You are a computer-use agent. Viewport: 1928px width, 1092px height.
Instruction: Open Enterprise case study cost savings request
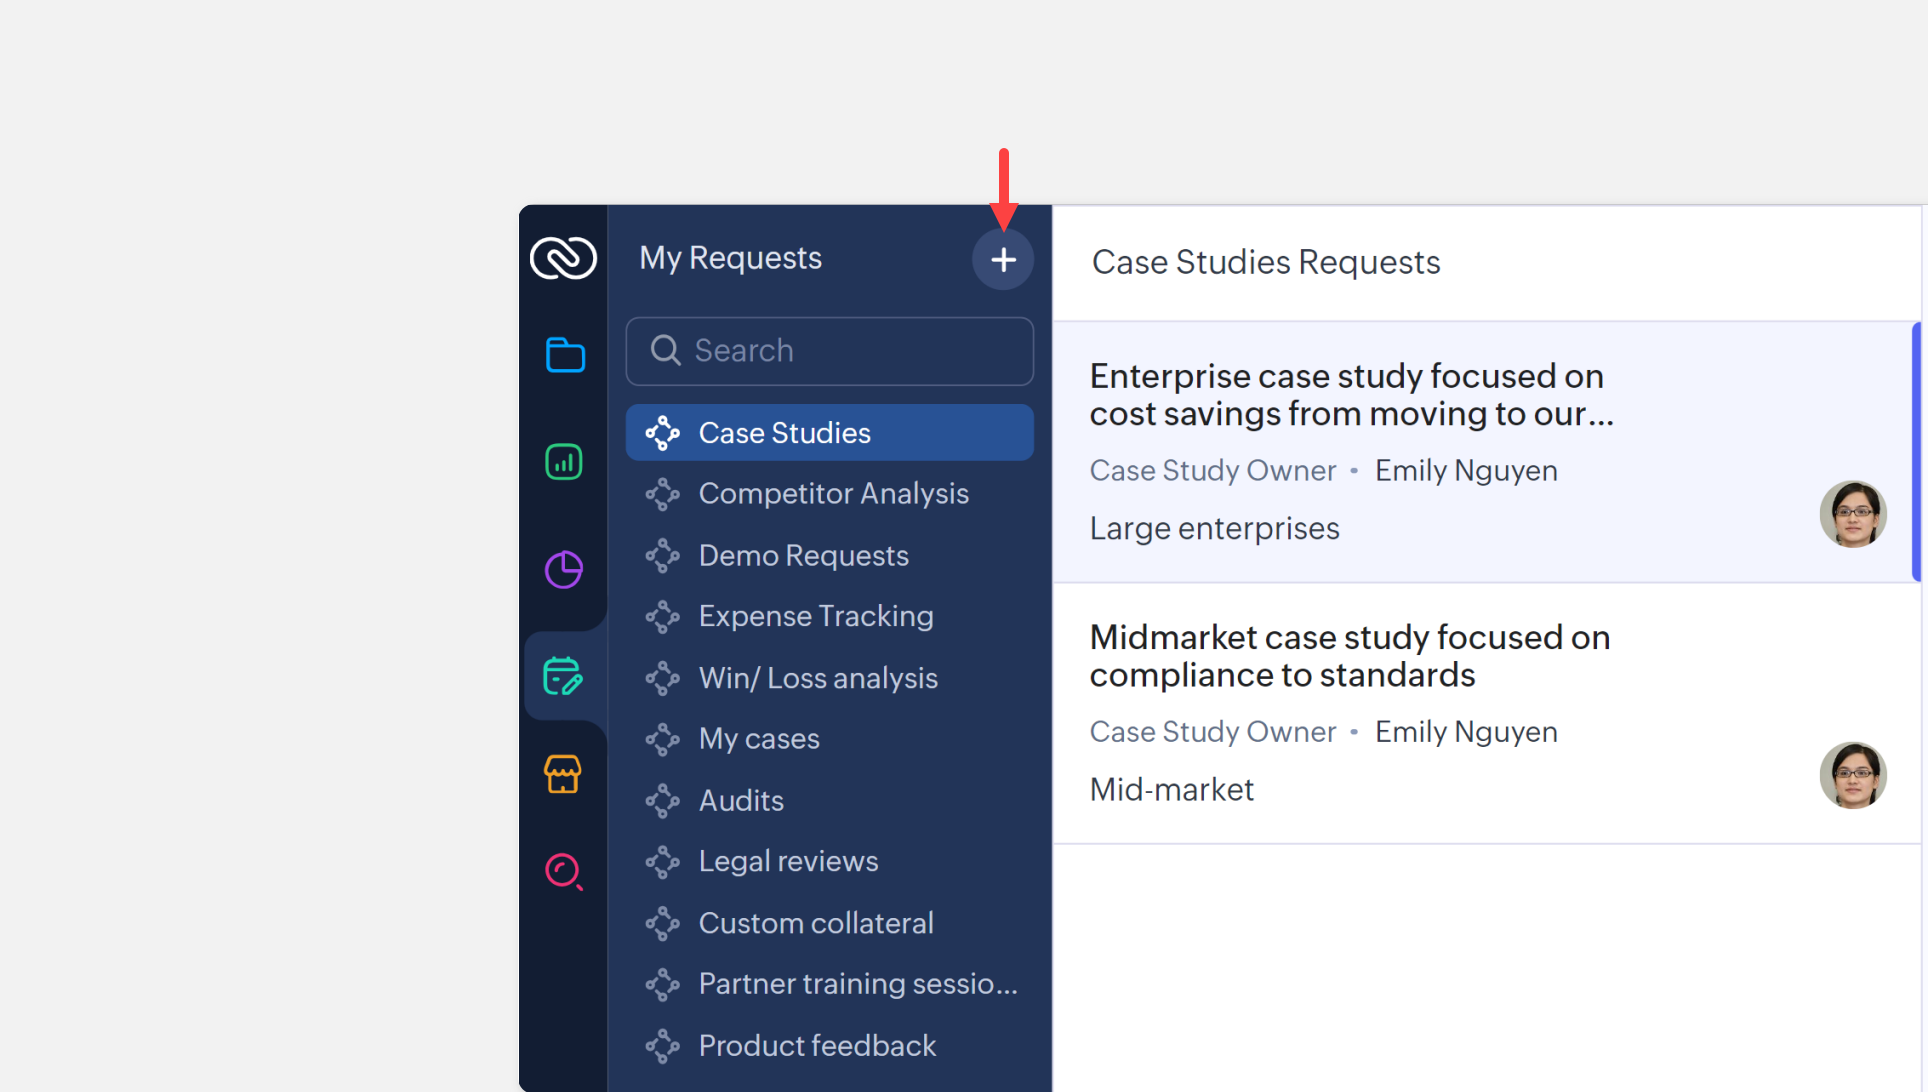tap(1350, 395)
